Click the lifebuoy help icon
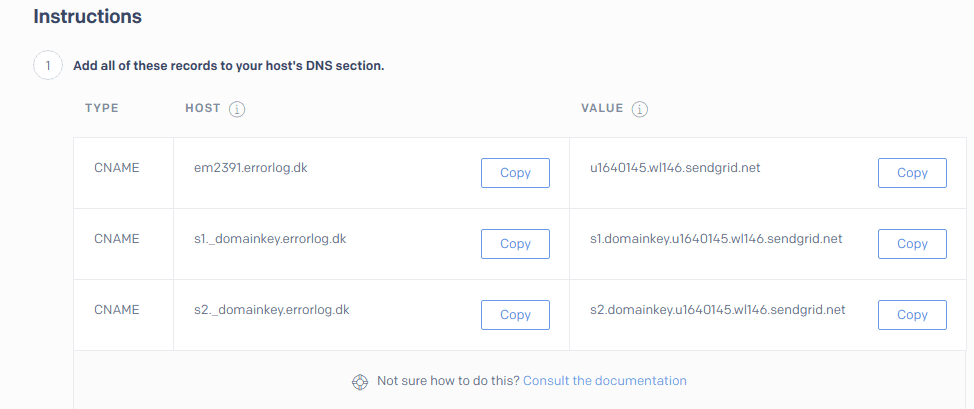Image resolution: width=974 pixels, height=409 pixels. pos(360,381)
